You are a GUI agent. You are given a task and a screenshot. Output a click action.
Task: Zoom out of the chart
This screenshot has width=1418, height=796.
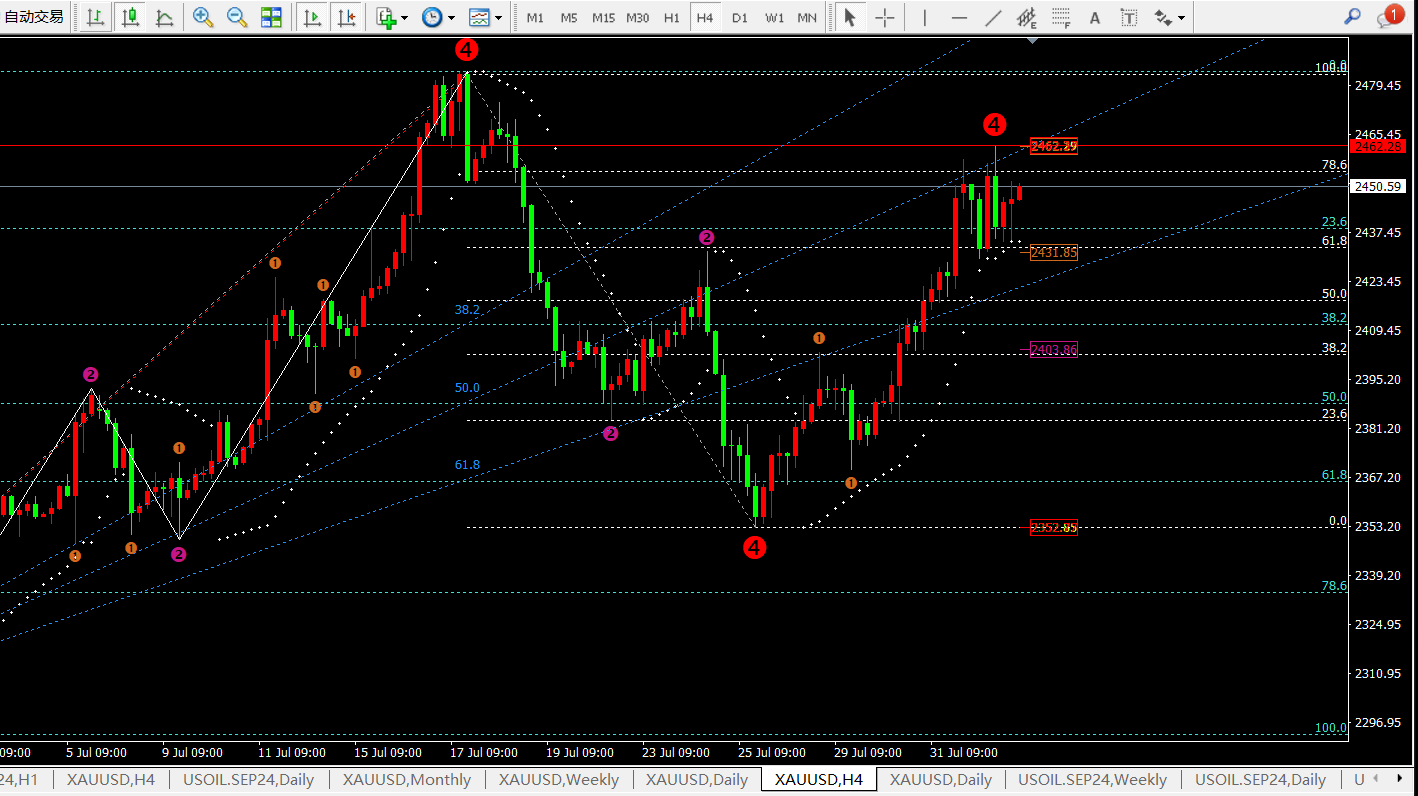(237, 17)
